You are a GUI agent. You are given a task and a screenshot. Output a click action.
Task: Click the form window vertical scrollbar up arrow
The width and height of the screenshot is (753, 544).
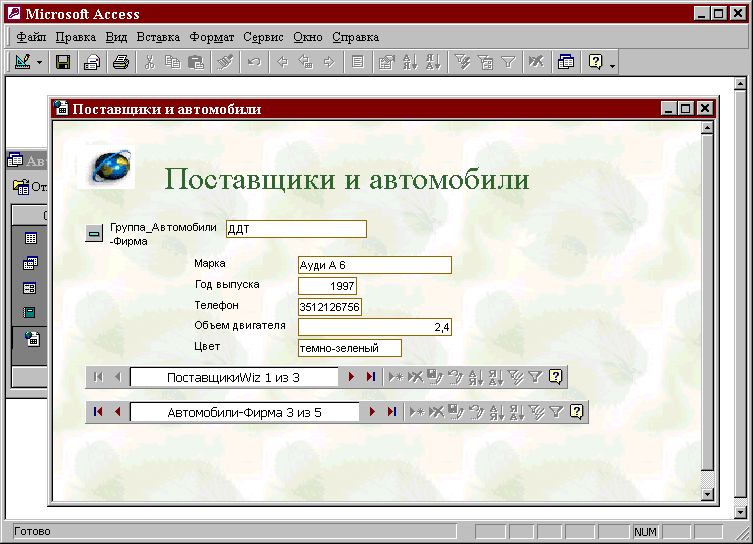coord(707,128)
